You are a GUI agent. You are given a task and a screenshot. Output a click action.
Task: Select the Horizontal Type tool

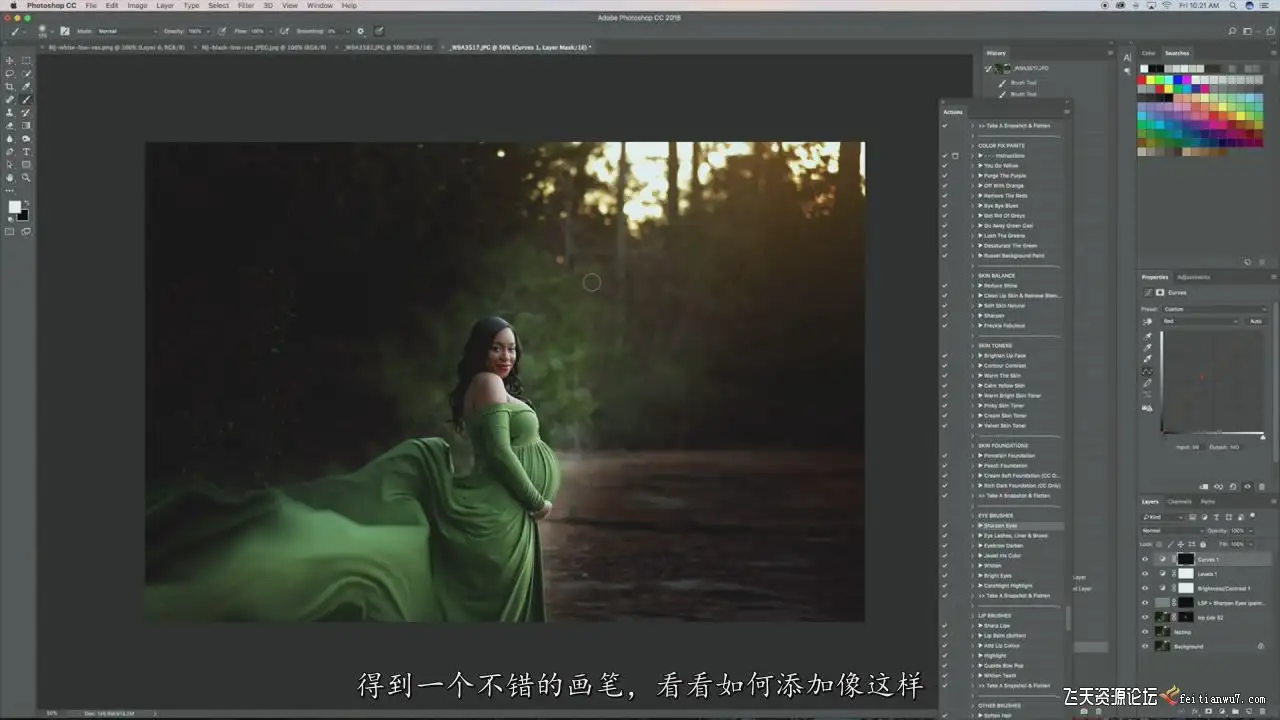[26, 152]
